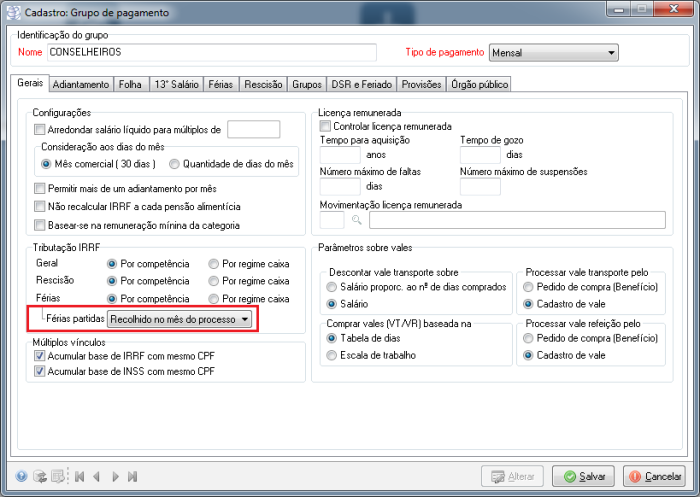This screenshot has width=700, height=497.
Task: Go to the next record
Action: tap(116, 477)
